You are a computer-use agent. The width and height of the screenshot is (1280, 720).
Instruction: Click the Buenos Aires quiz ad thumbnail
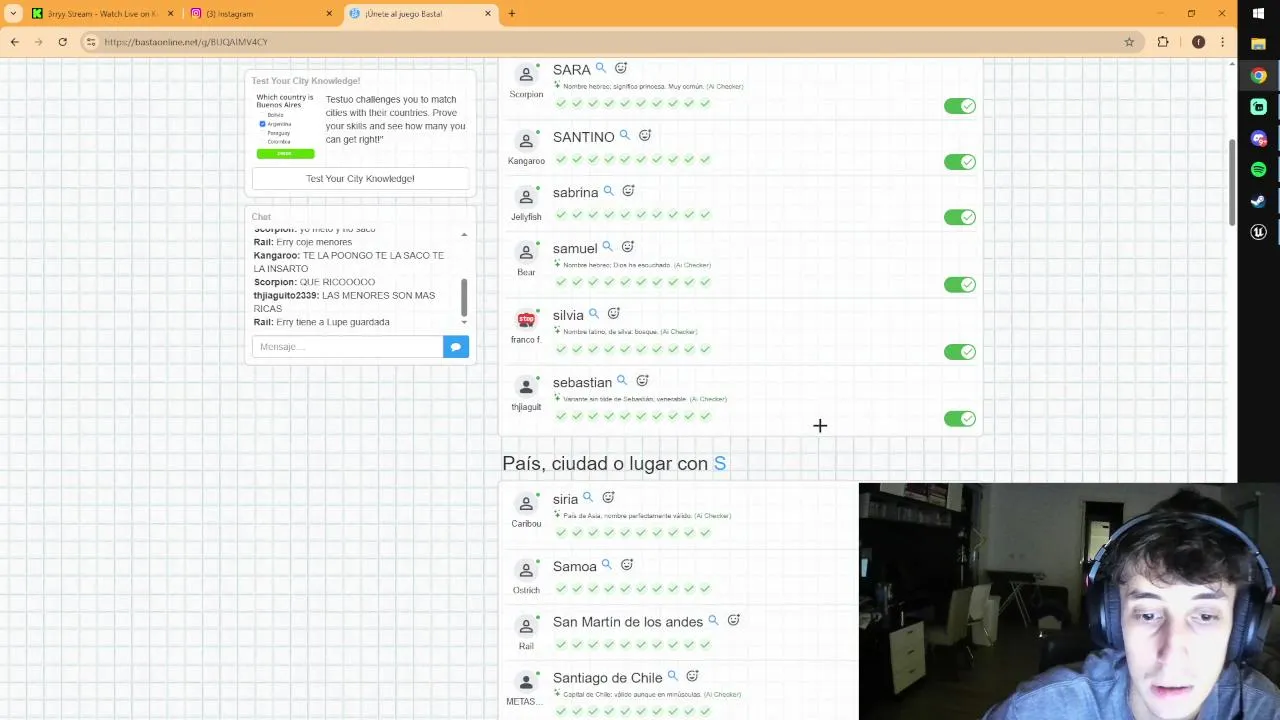coord(285,126)
